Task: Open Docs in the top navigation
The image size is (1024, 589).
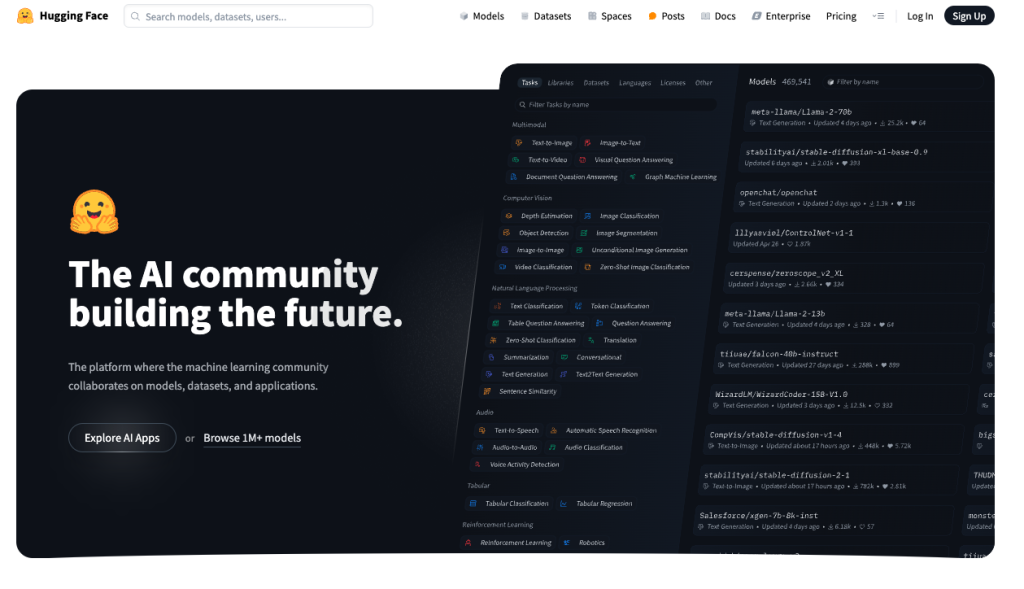Action: [718, 16]
